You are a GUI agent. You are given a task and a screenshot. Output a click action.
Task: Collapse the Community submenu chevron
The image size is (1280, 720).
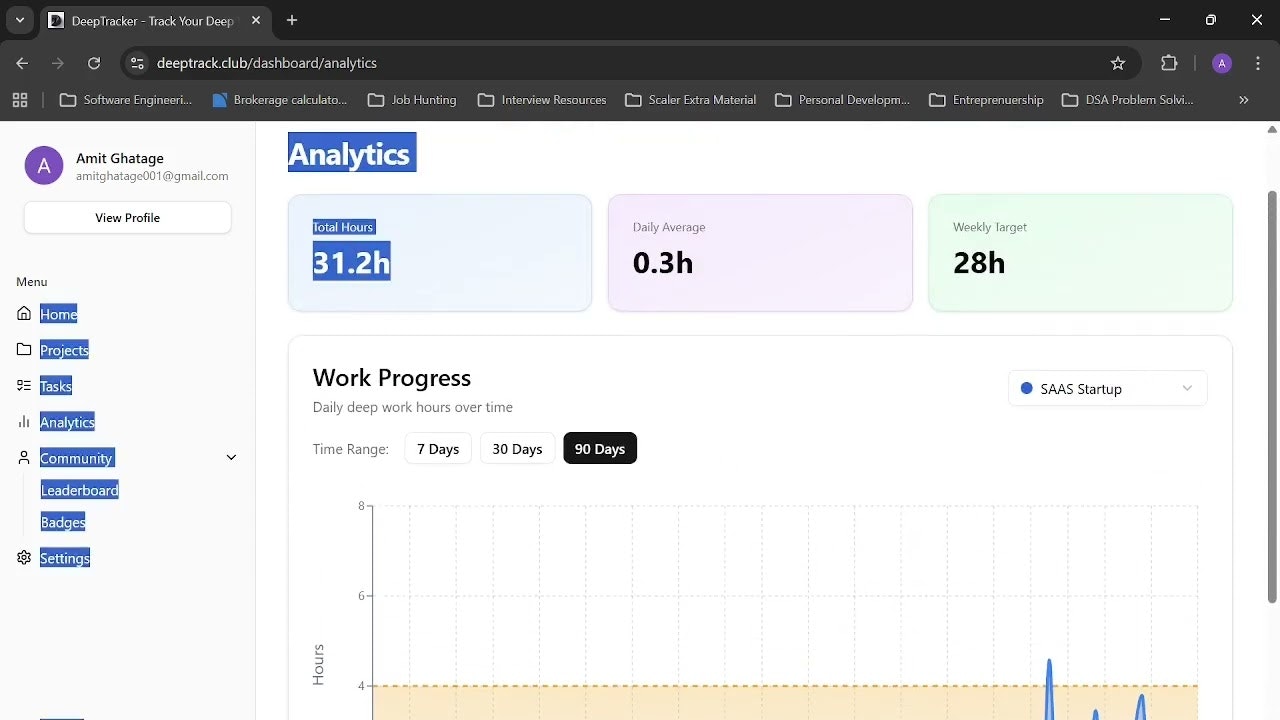pos(231,458)
